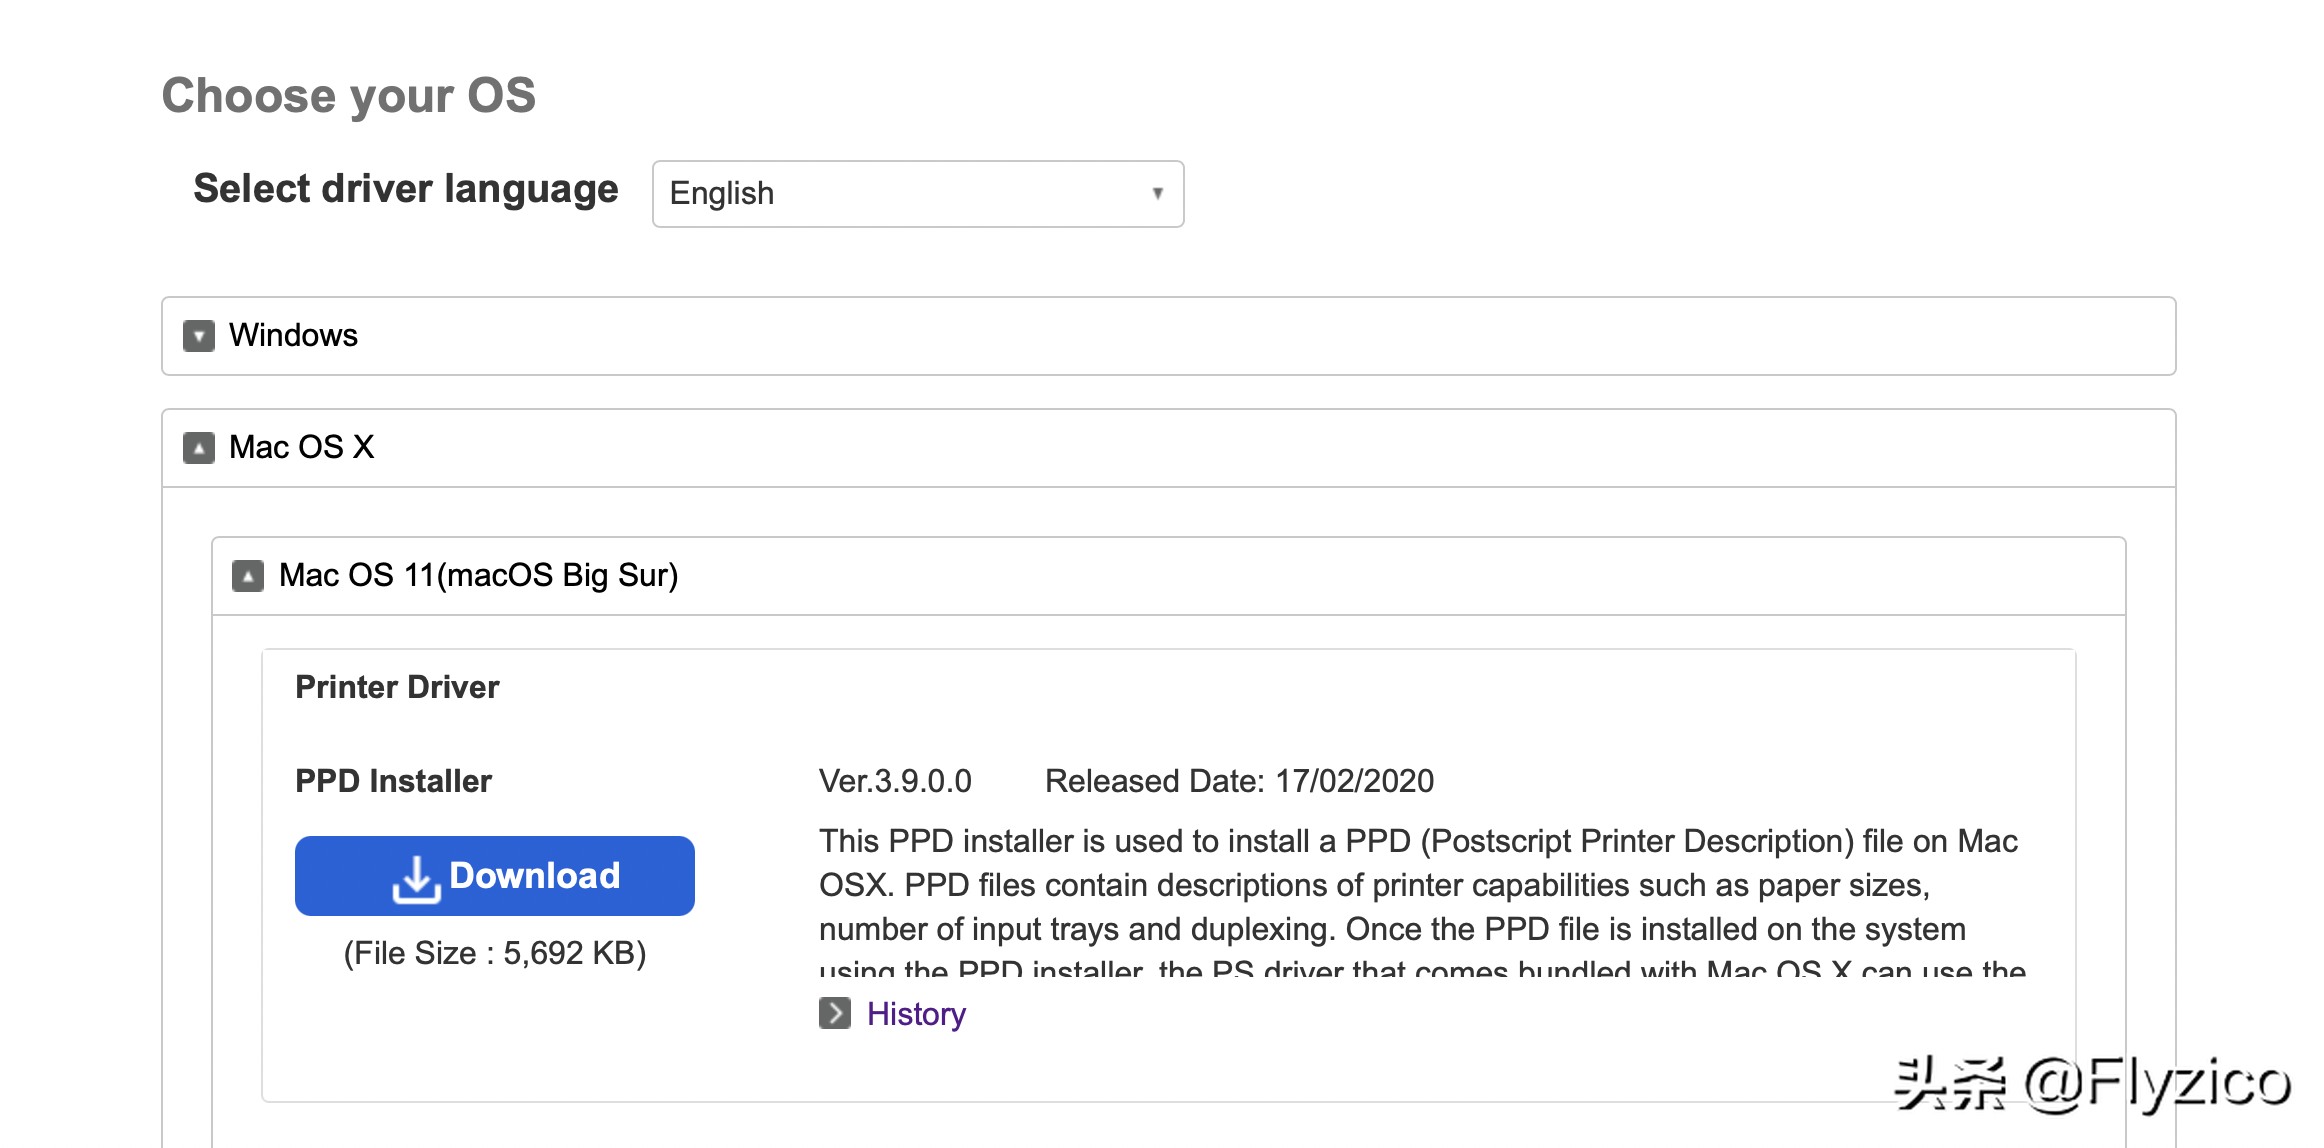Click the Windows section arrow icon
This screenshot has height=1148, width=2324.
(199, 336)
